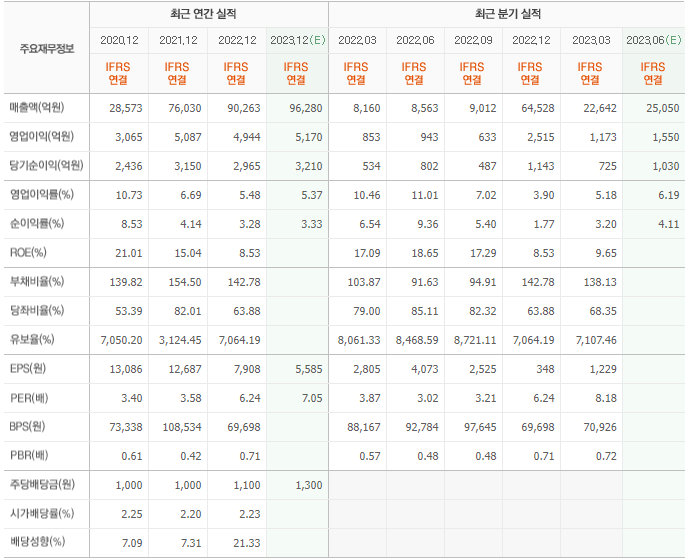Click quarterly revenue 64,528 for 2022.12
This screenshot has height=560, width=688.
538,108
